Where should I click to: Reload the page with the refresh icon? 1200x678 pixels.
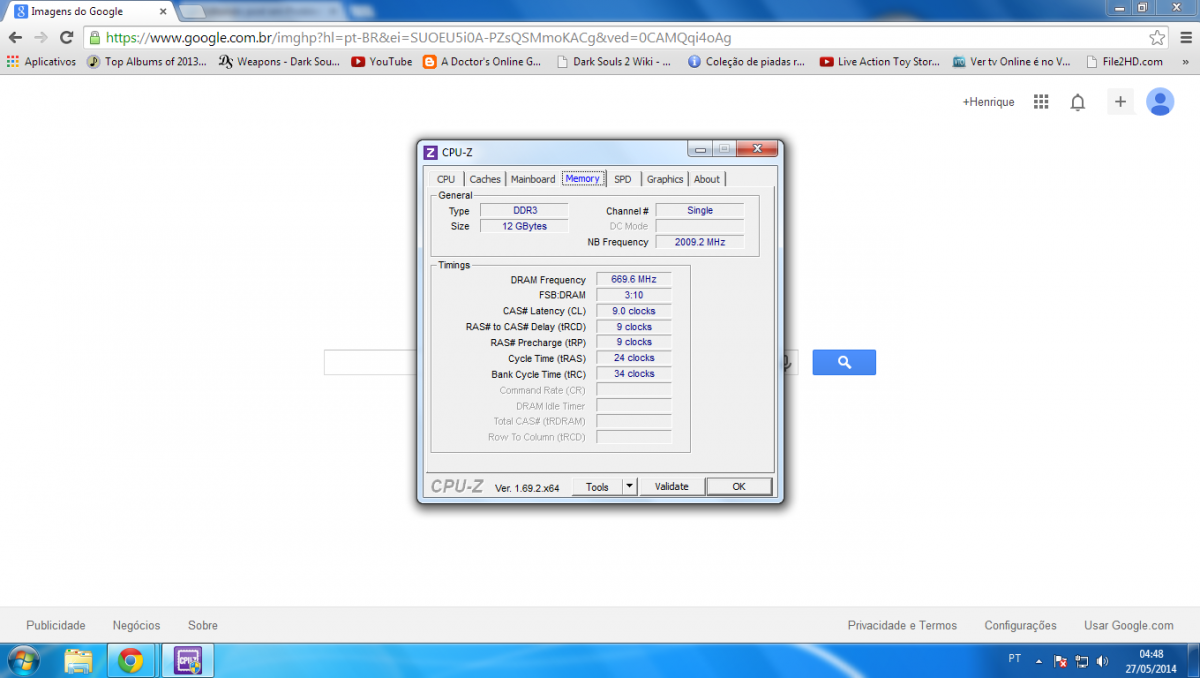tap(67, 37)
